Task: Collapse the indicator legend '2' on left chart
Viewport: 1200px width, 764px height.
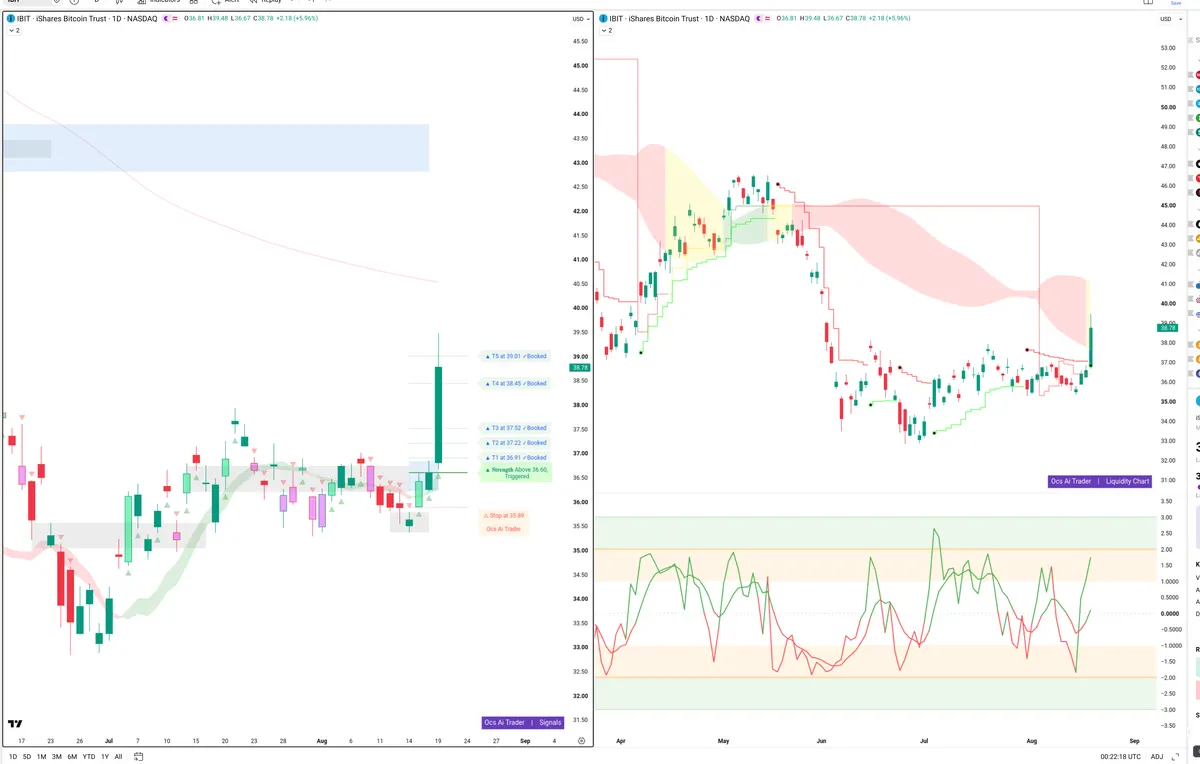Action: click(x=14, y=31)
